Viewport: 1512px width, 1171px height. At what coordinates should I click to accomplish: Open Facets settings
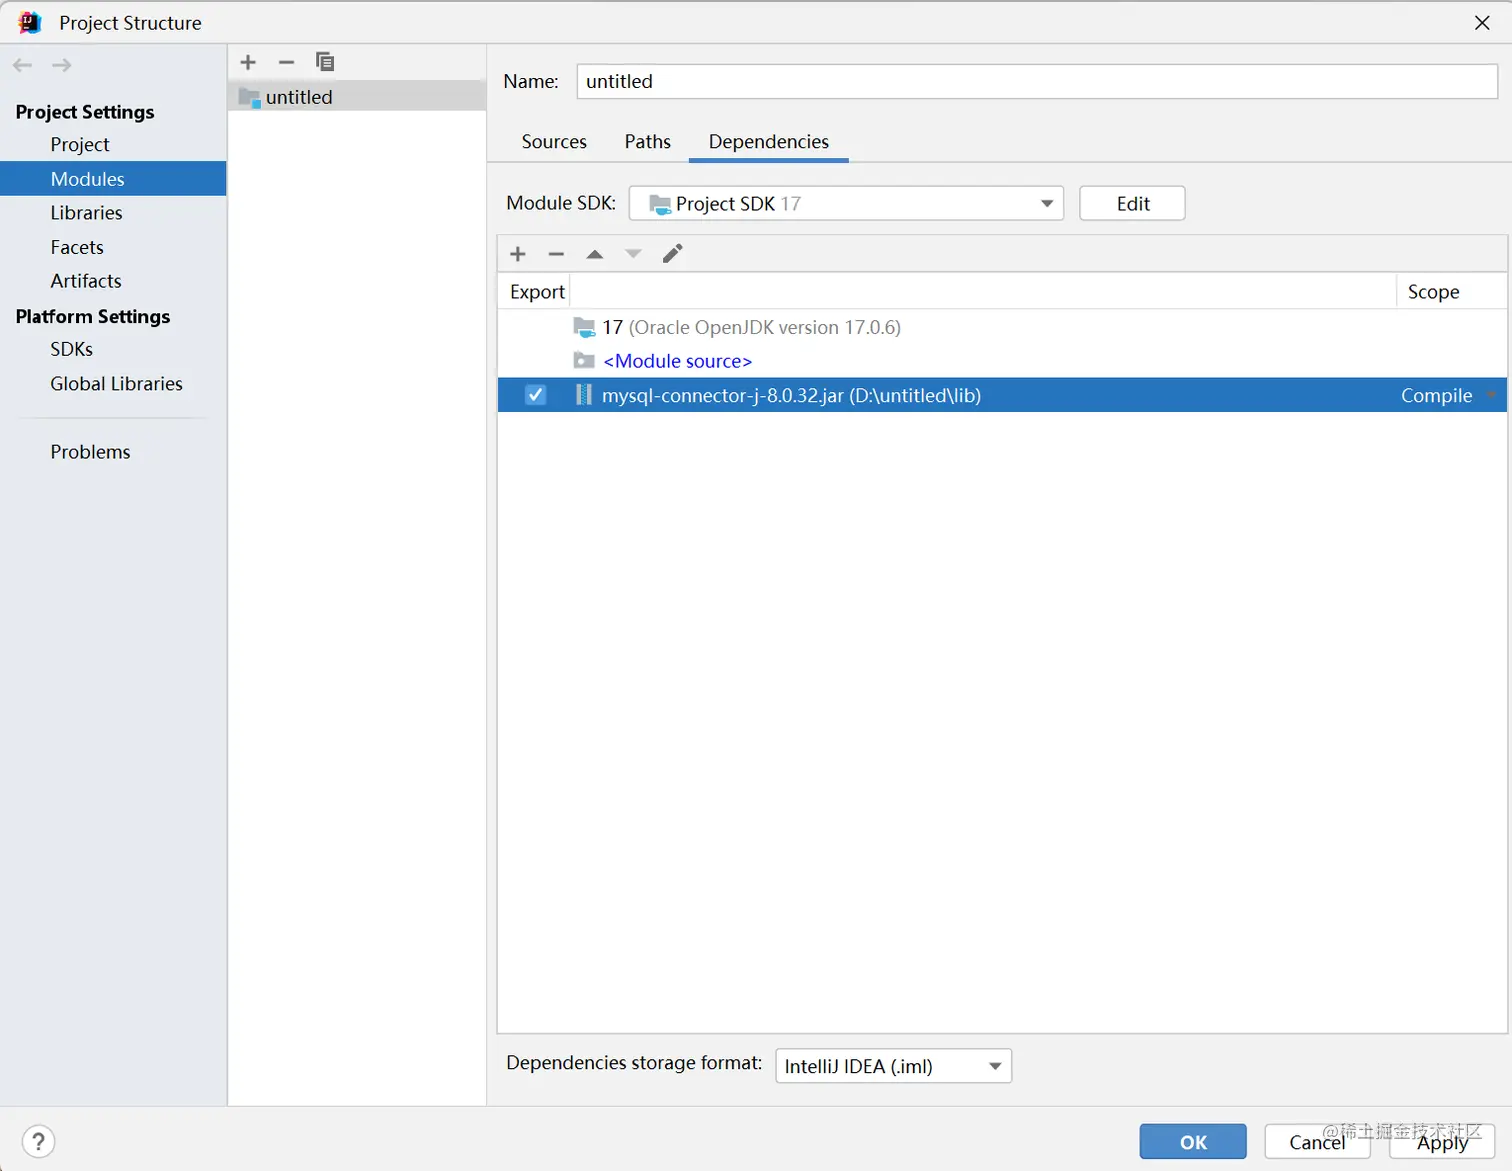pyautogui.click(x=77, y=247)
